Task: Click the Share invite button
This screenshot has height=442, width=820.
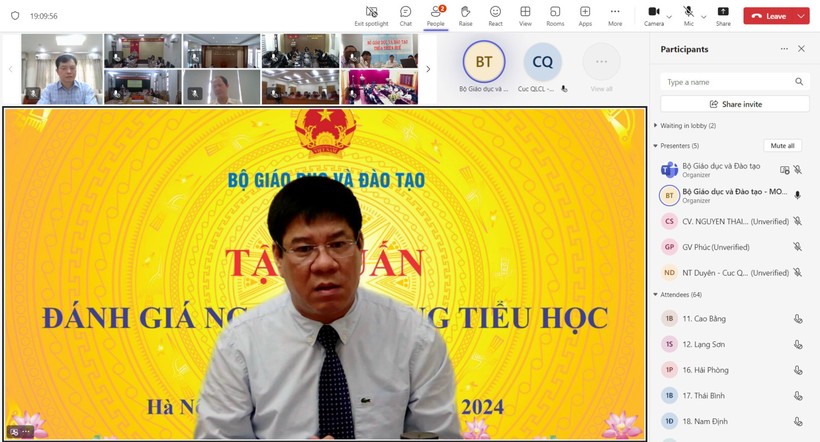Action: click(735, 104)
